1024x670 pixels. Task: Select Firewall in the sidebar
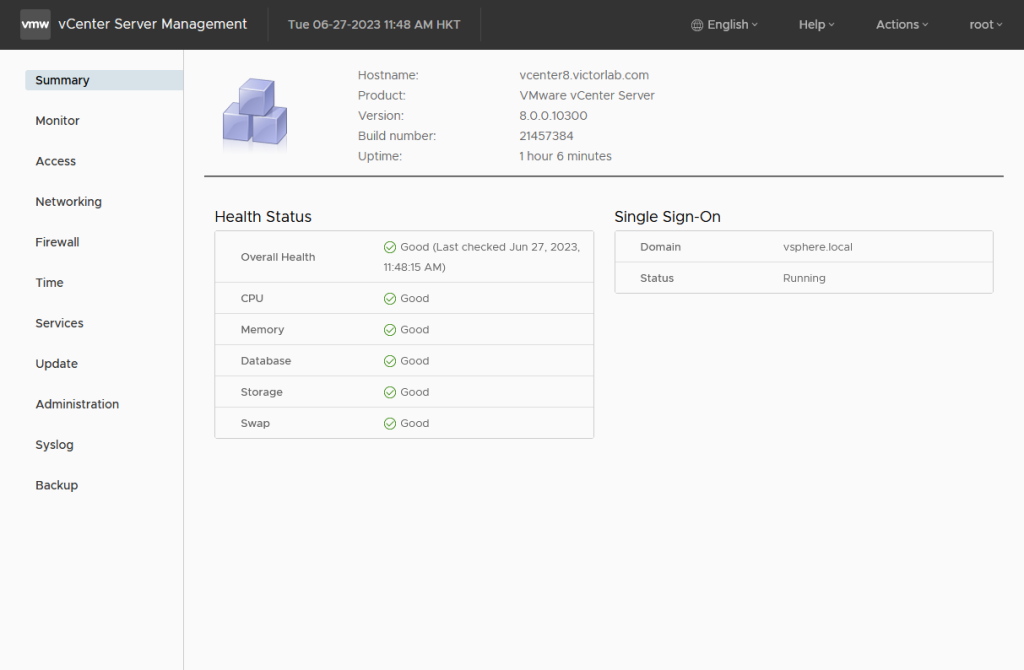[58, 242]
